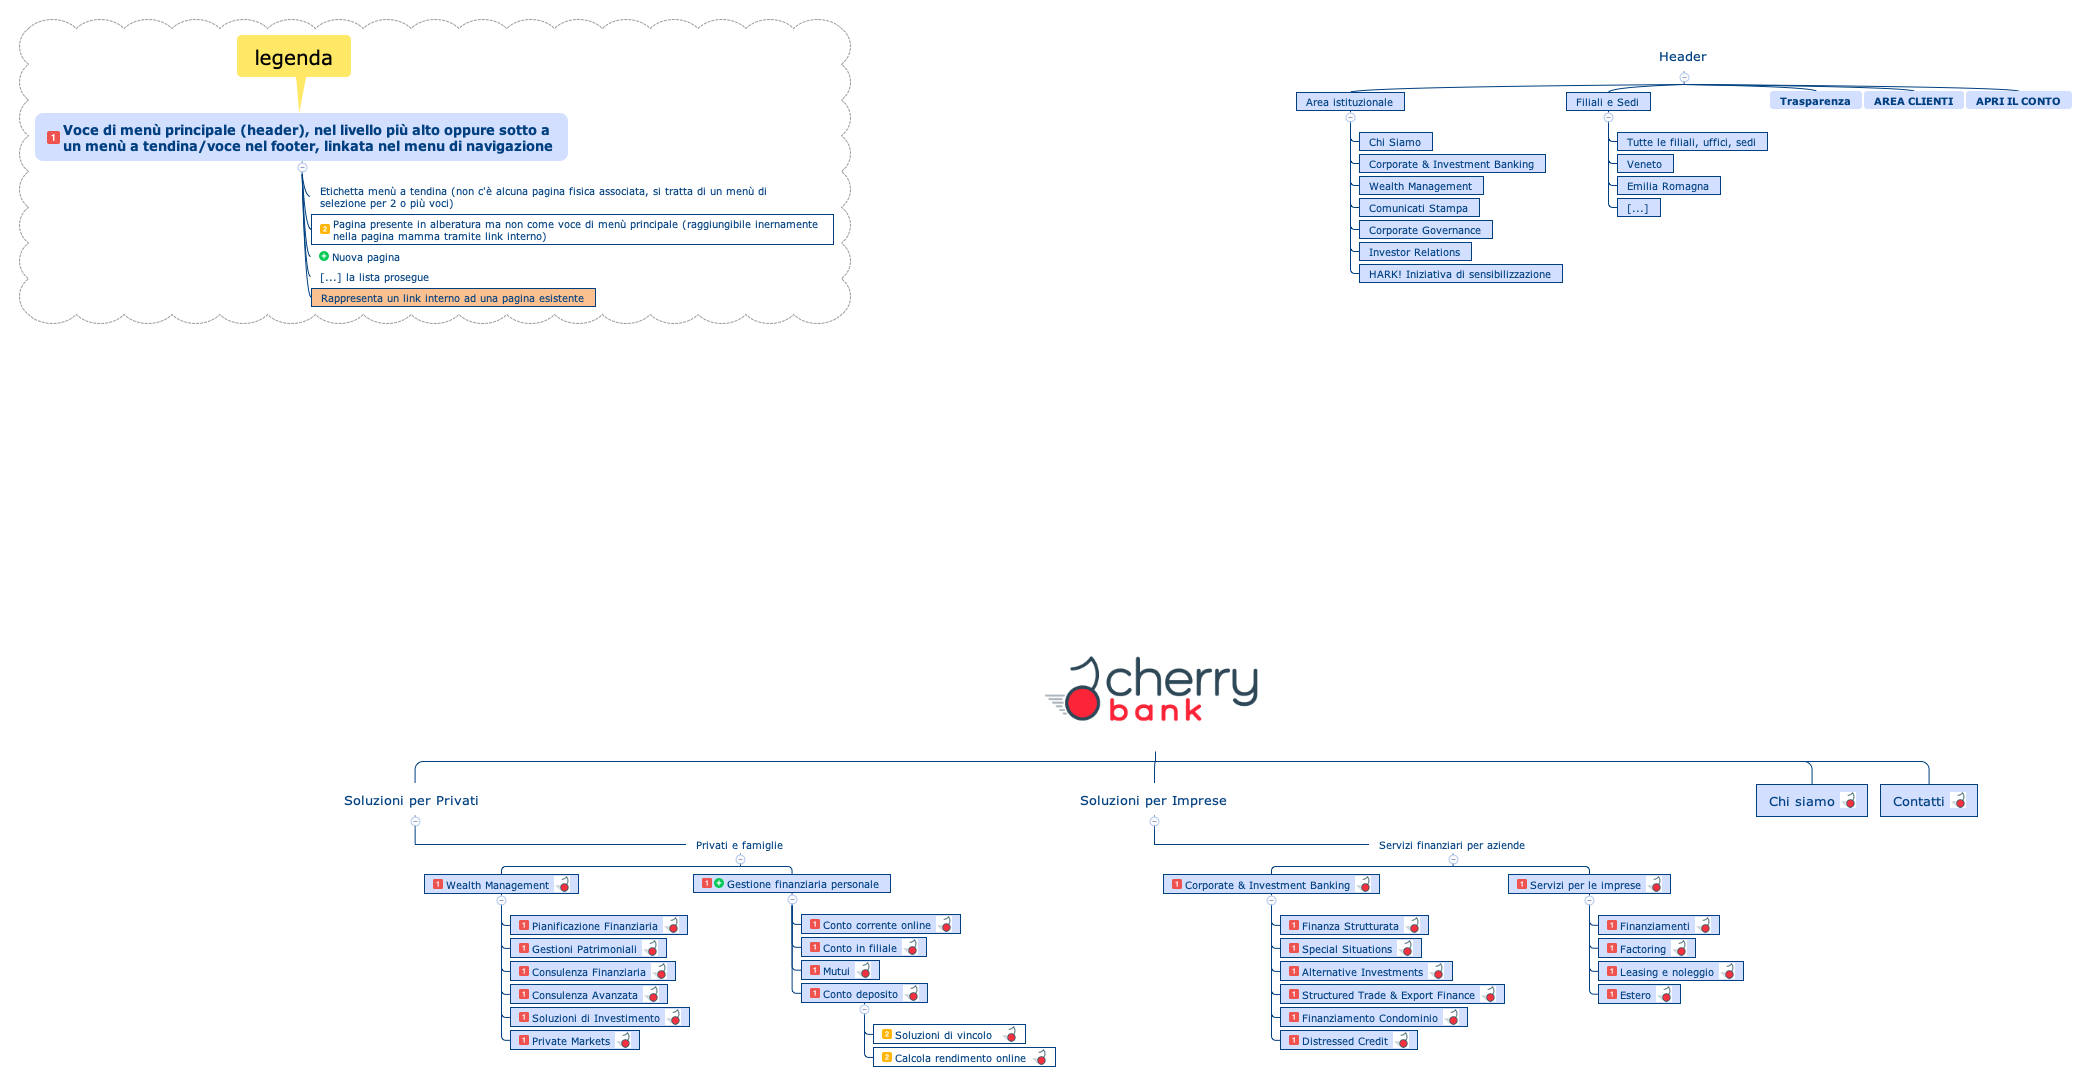Image resolution: width=2088 pixels, height=1083 pixels.
Task: Click cherry icon on Servizi per le imprese
Action: 1657,884
